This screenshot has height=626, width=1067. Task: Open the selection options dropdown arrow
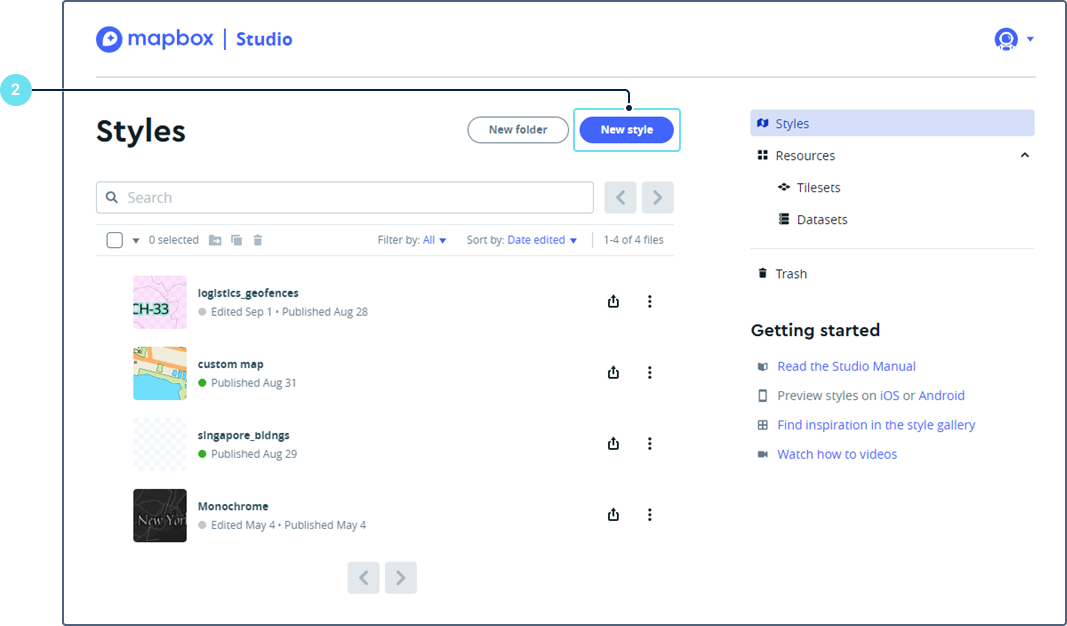(136, 241)
